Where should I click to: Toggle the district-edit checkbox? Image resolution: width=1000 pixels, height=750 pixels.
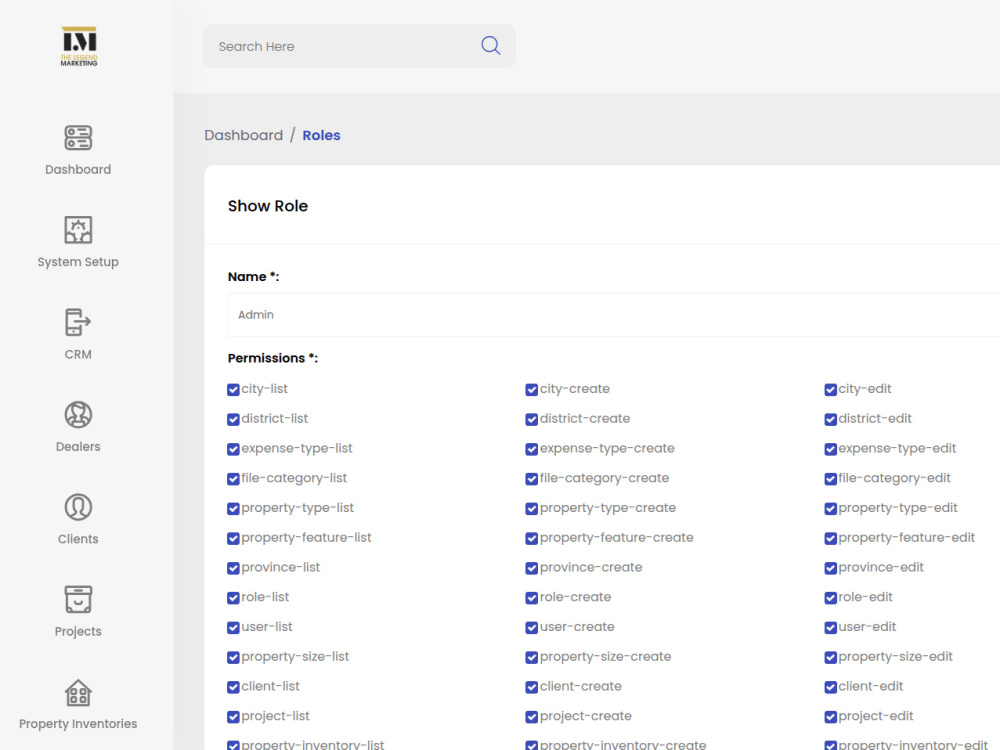point(830,420)
